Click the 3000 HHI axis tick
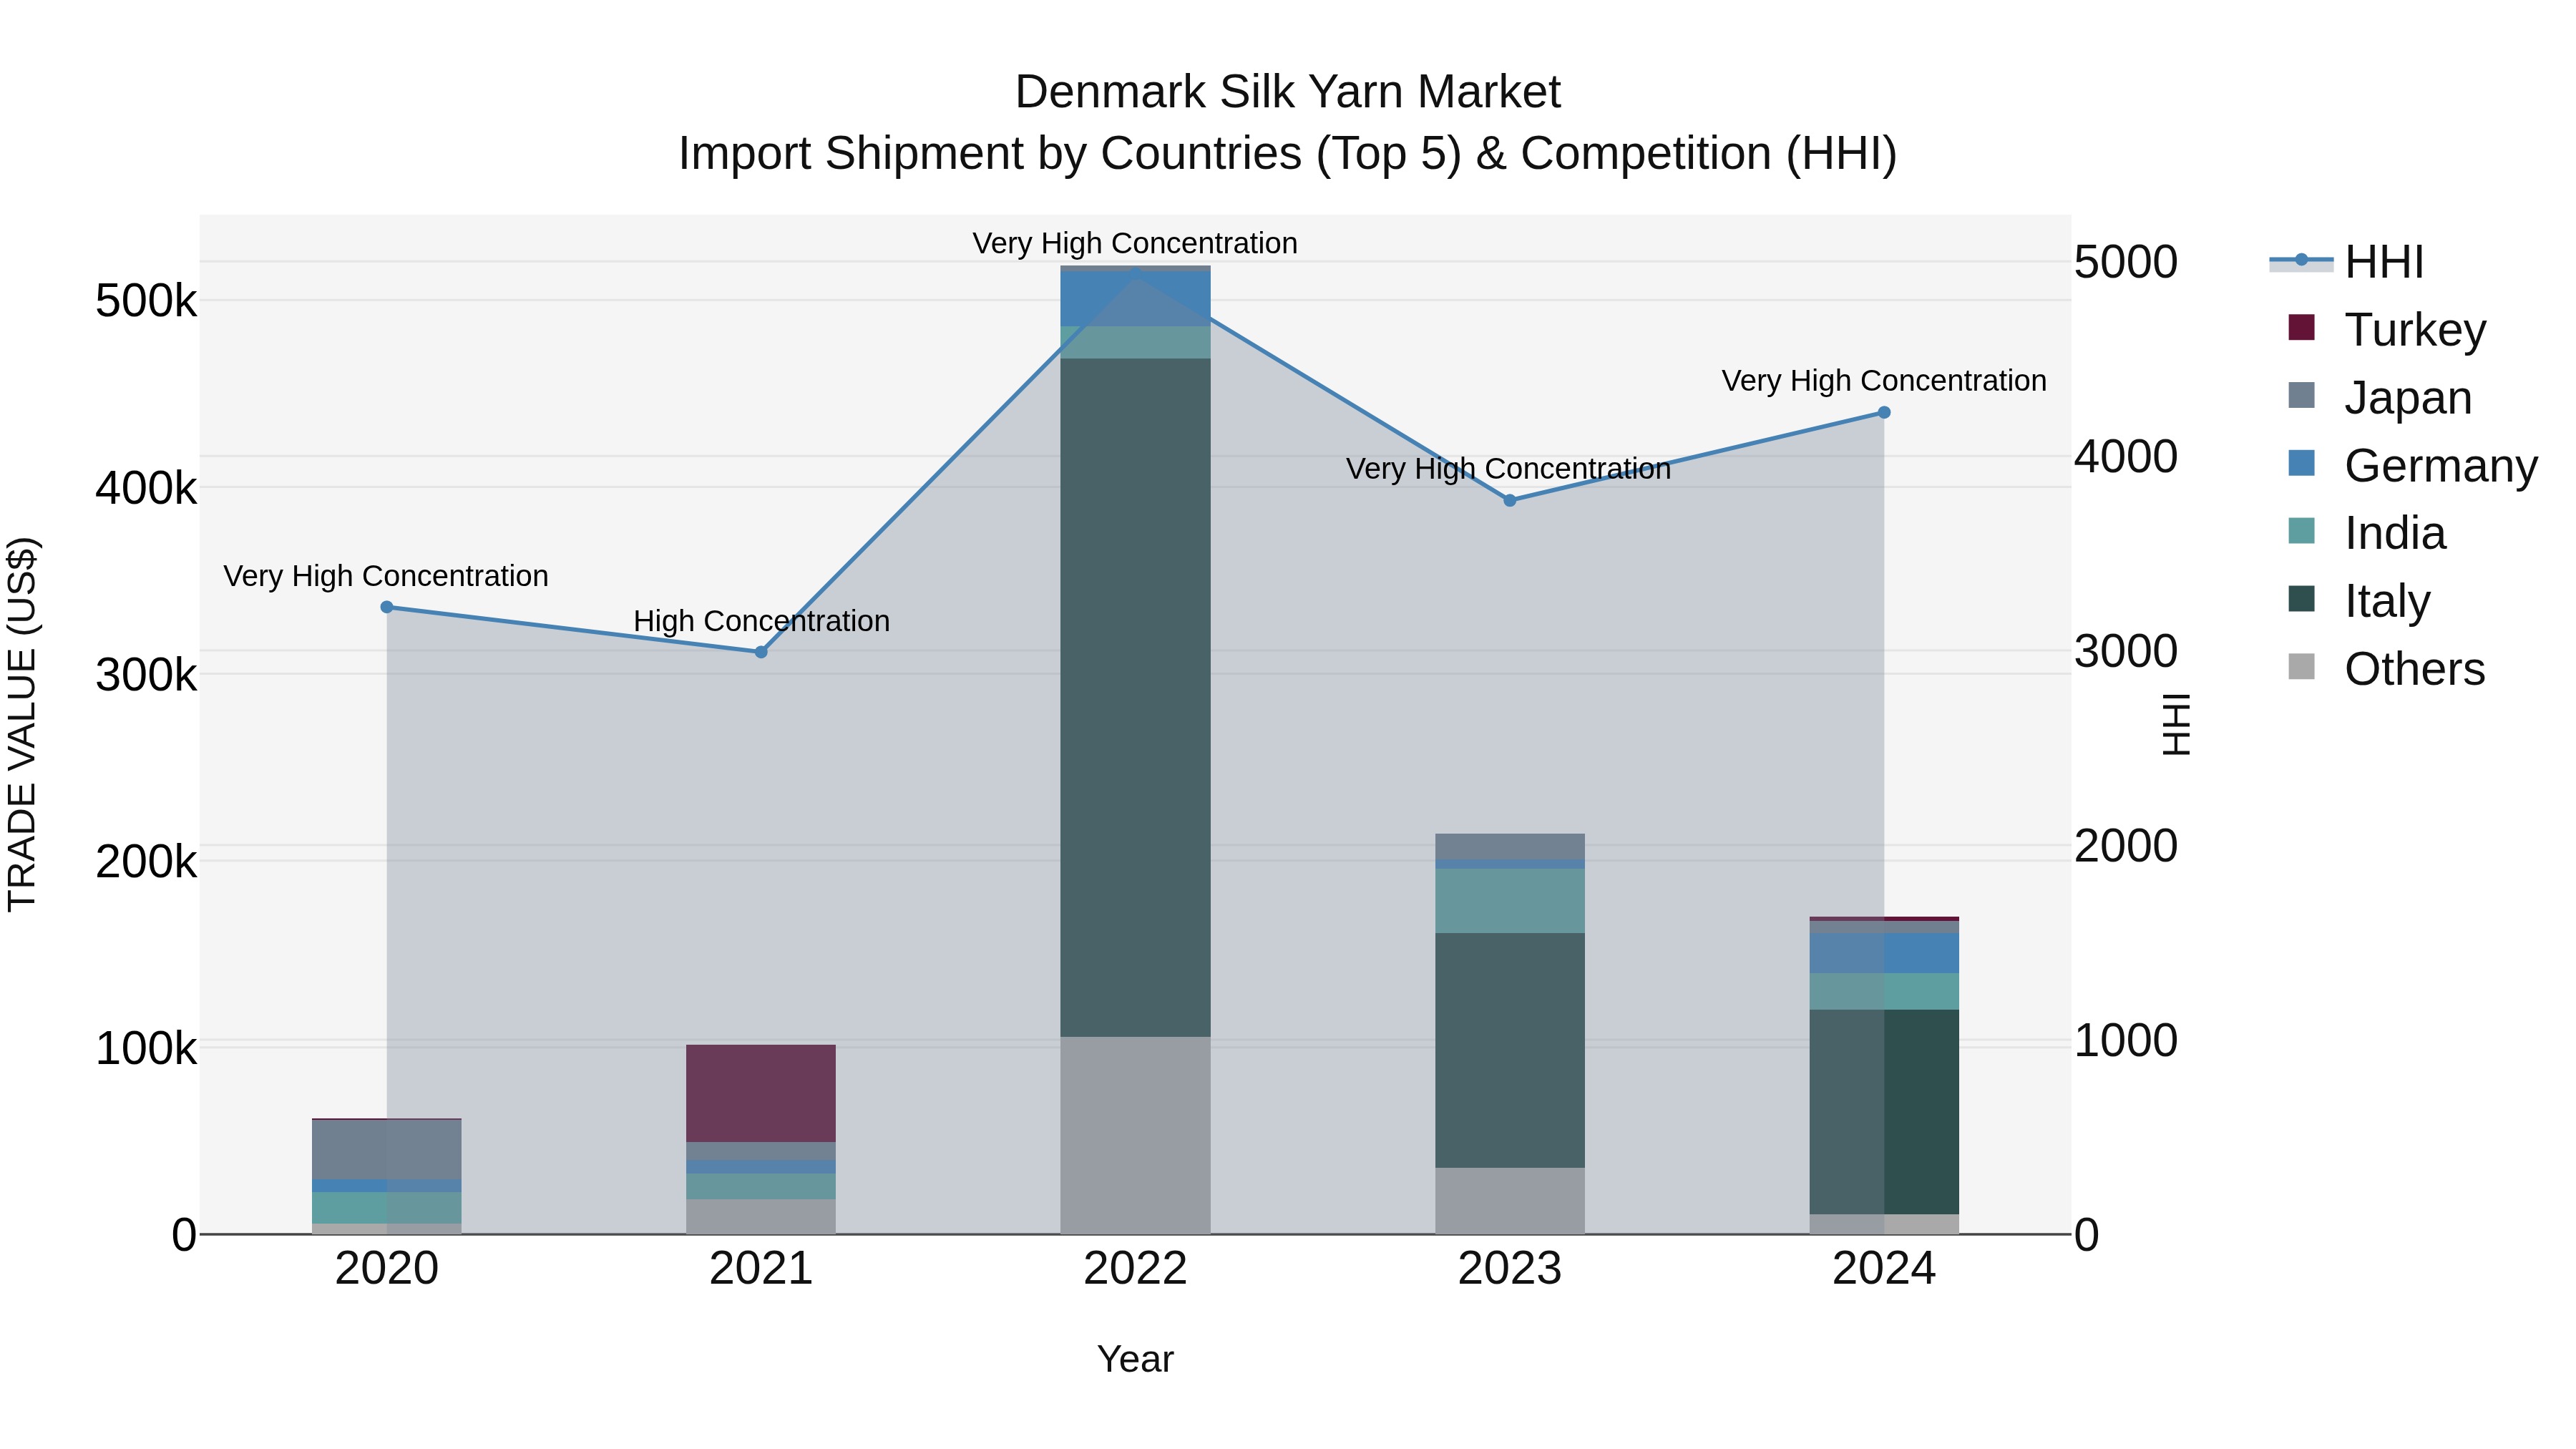The image size is (2576, 1449). [2126, 651]
